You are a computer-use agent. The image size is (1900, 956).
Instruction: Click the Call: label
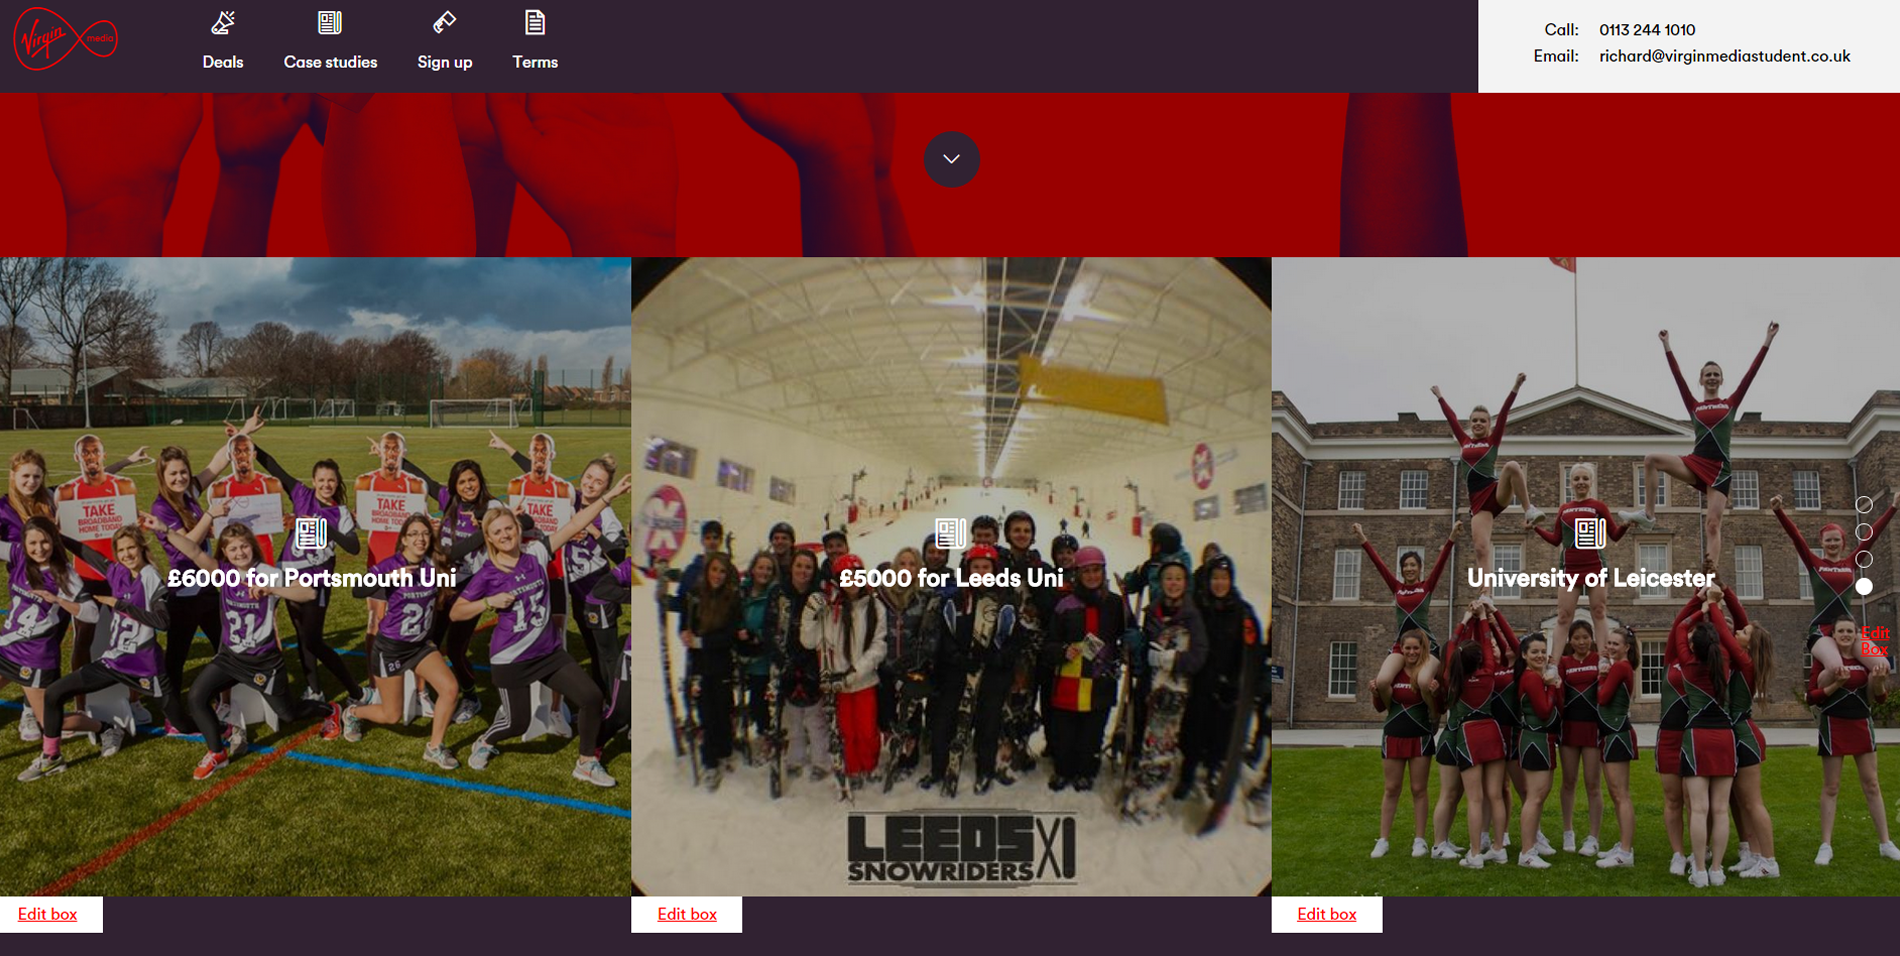[1561, 30]
